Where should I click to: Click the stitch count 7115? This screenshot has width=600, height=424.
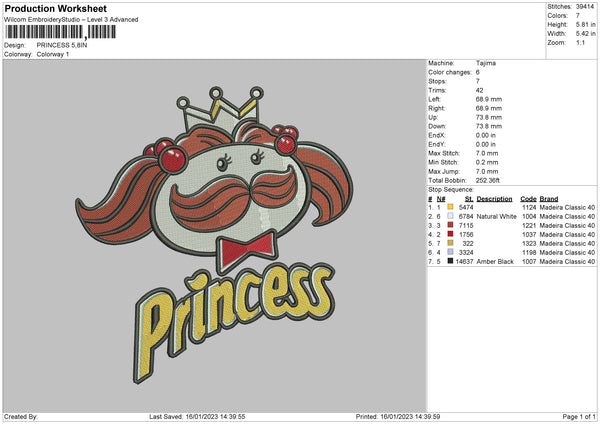pos(466,225)
